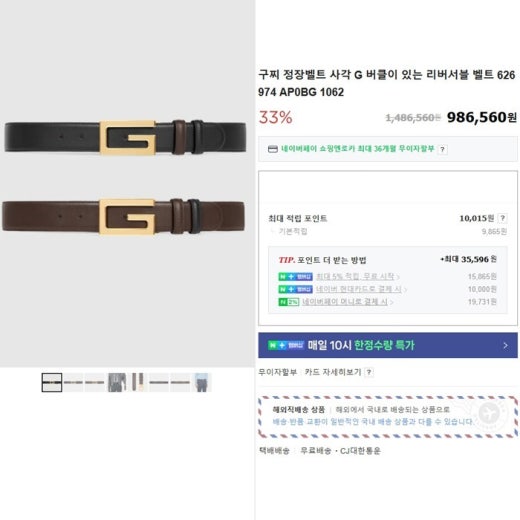Click the 배송·반품·교환 overseas shipping notice text

point(373,422)
